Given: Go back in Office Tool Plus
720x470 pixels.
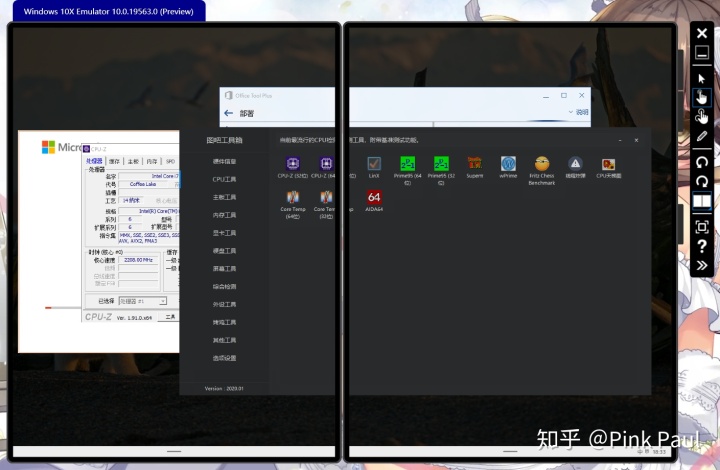Looking at the screenshot, I should tap(229, 113).
